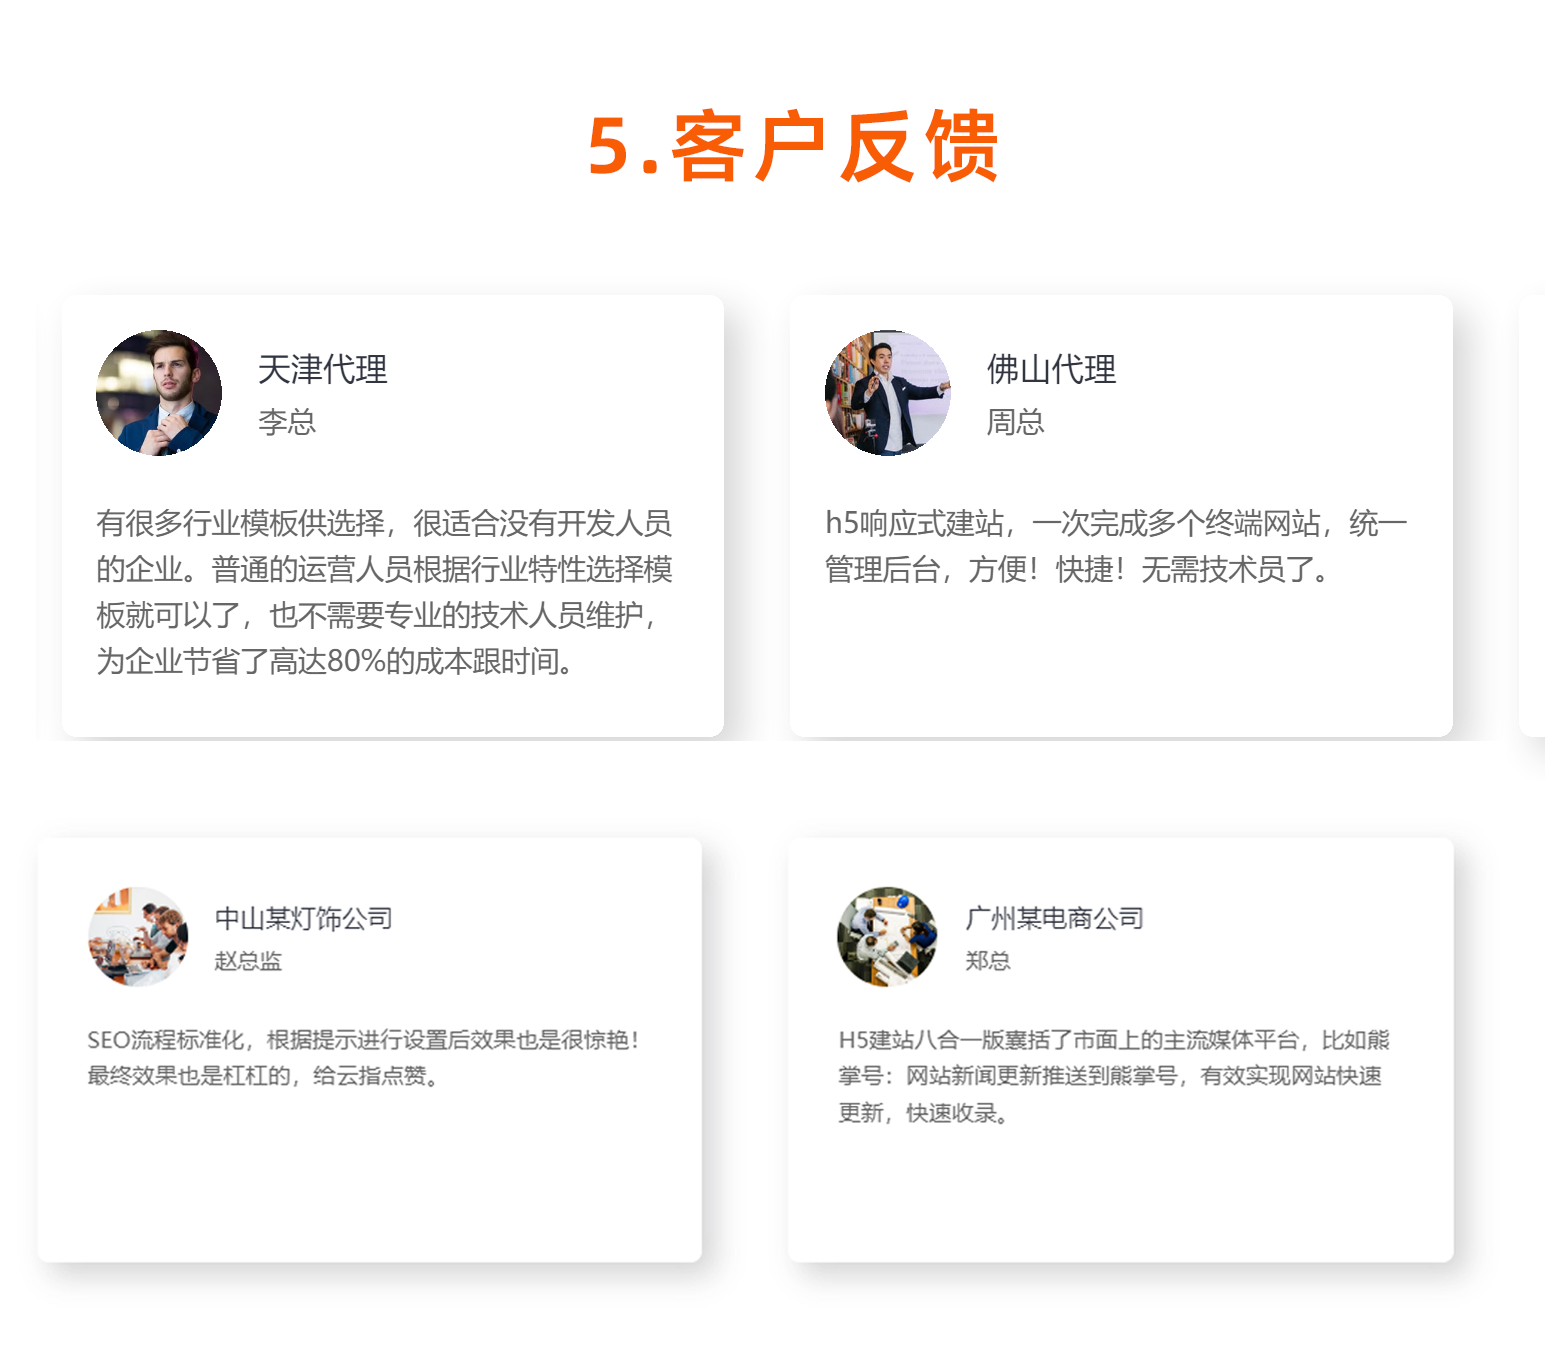Screen dimensions: 1545x1369
Task: Click the 广州某电商公司 company name
Action: [x=1054, y=918]
